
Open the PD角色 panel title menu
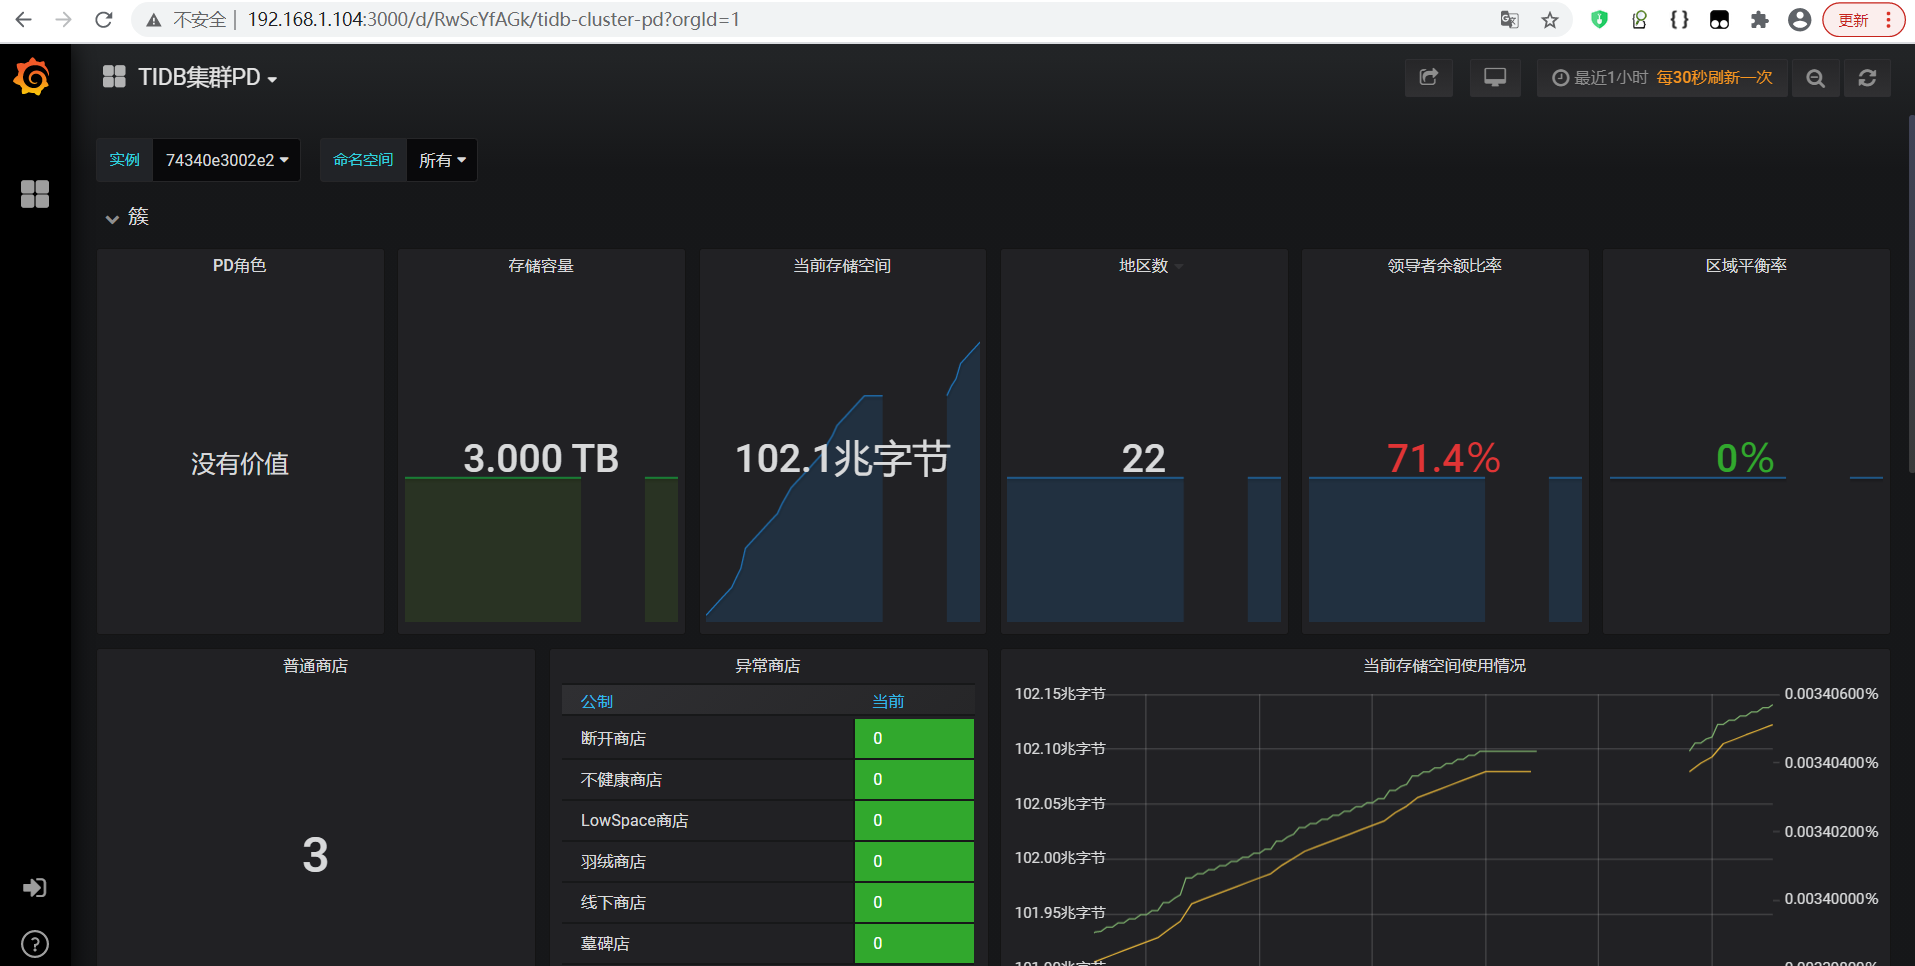pyautogui.click(x=239, y=265)
